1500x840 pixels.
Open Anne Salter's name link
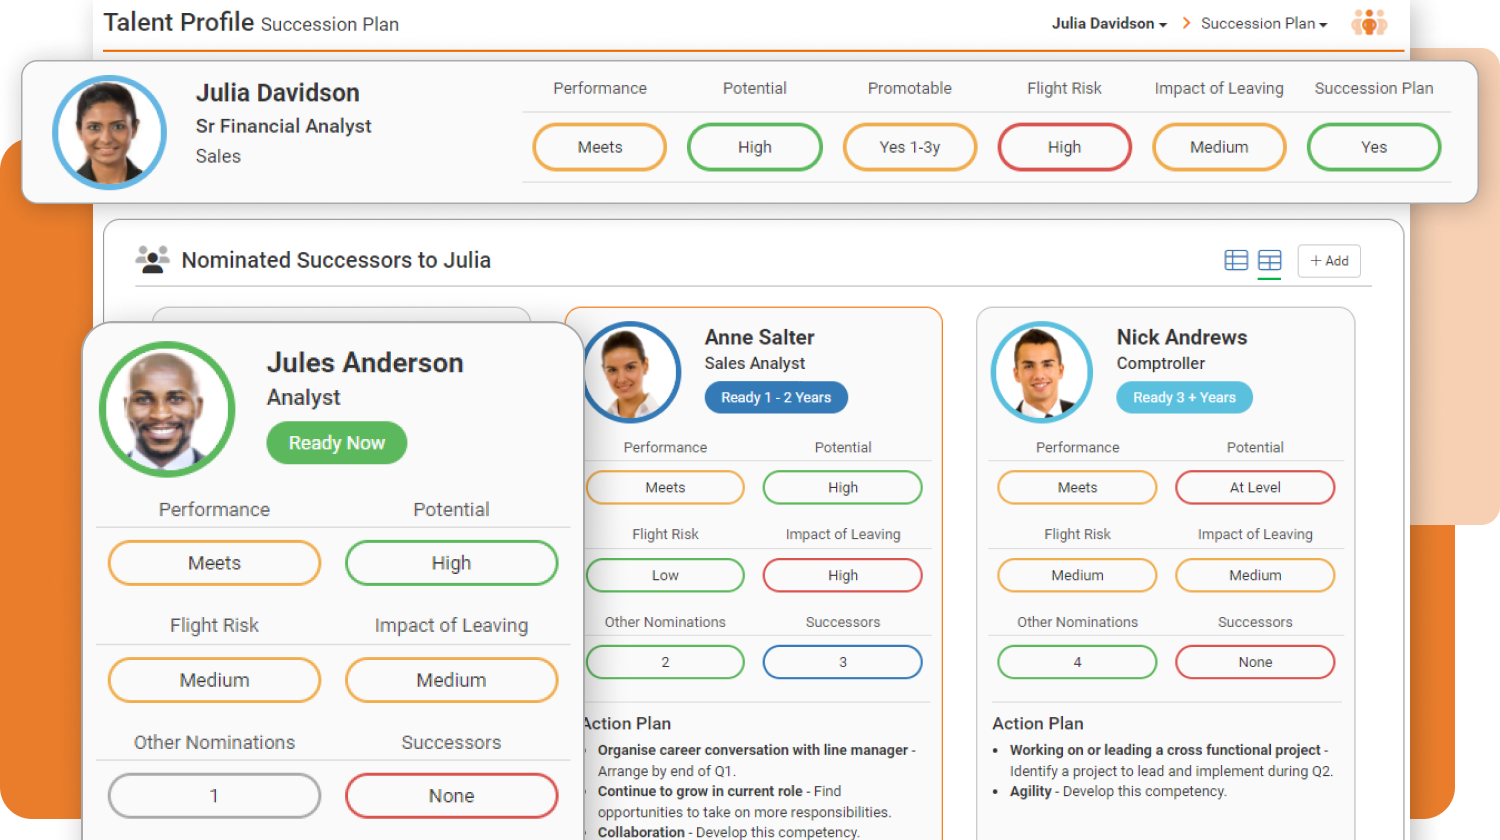[x=759, y=337]
